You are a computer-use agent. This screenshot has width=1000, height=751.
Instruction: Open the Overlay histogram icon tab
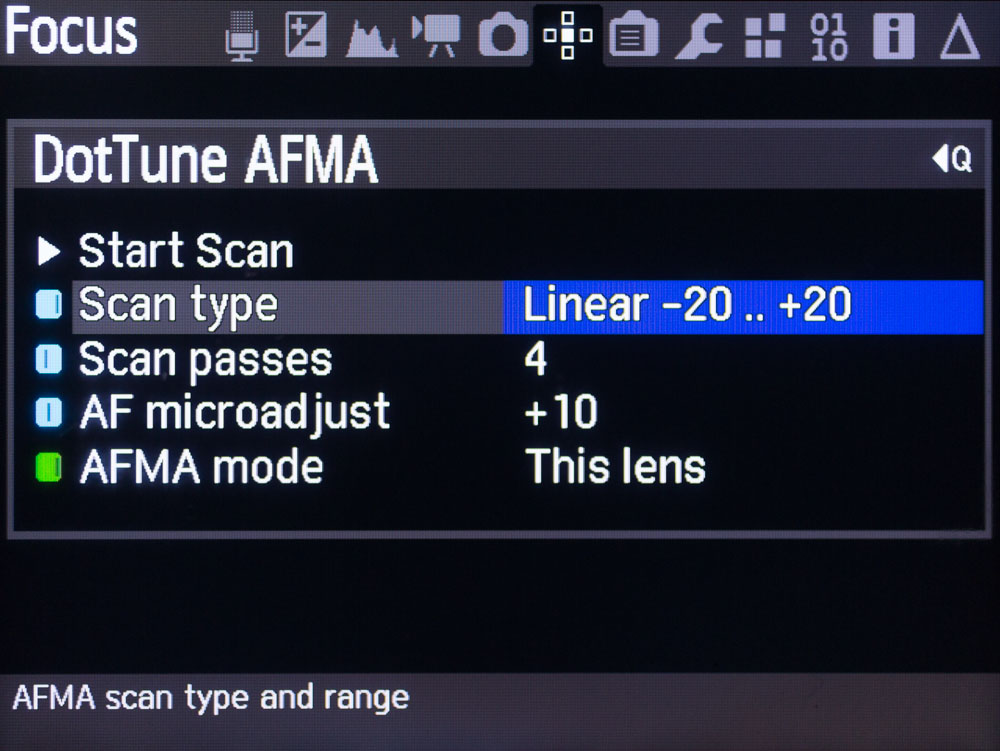(372, 38)
